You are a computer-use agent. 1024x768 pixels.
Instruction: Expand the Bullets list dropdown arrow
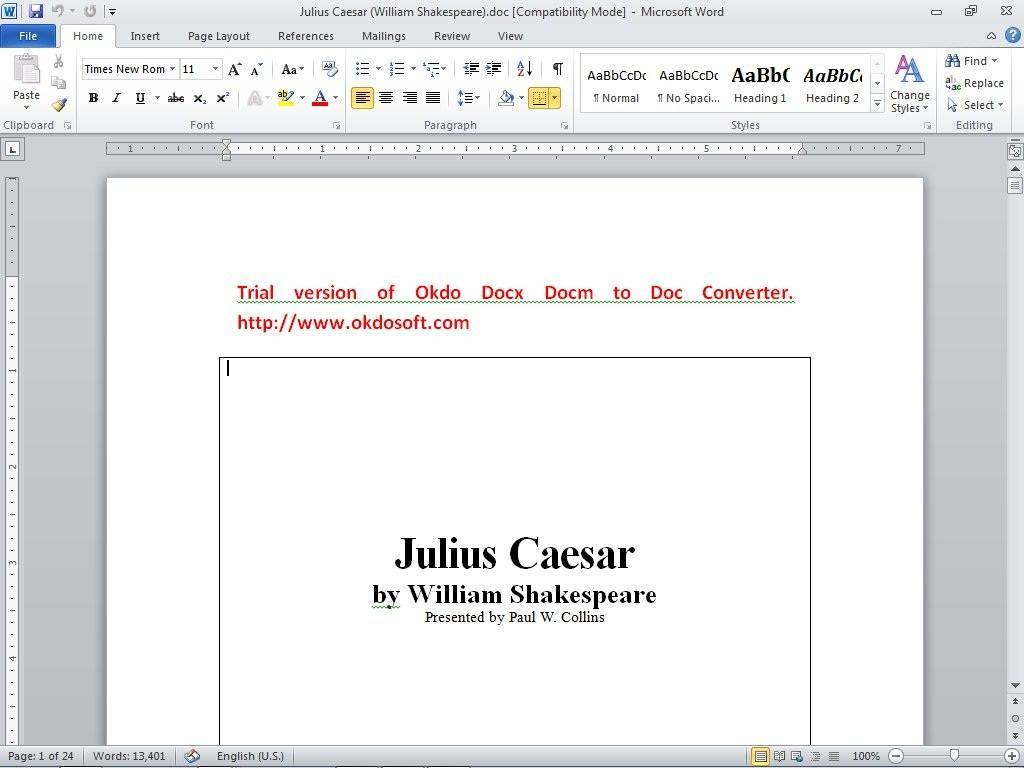coord(378,69)
